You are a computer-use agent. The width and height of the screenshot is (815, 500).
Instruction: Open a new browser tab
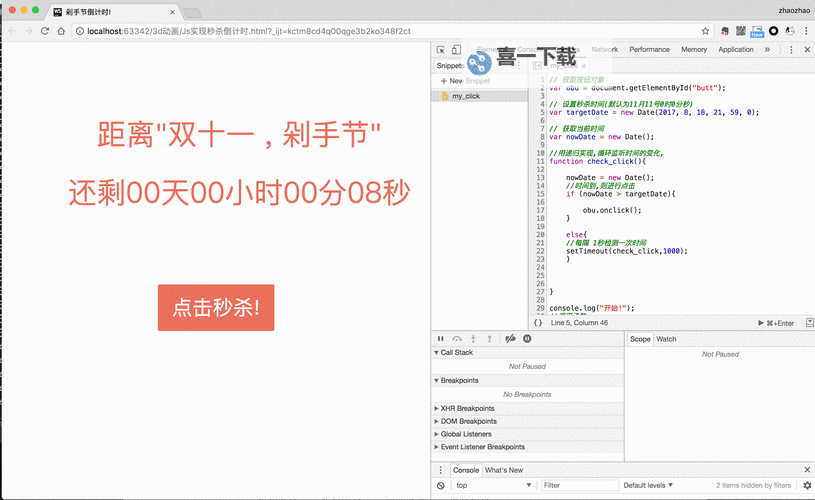point(192,13)
